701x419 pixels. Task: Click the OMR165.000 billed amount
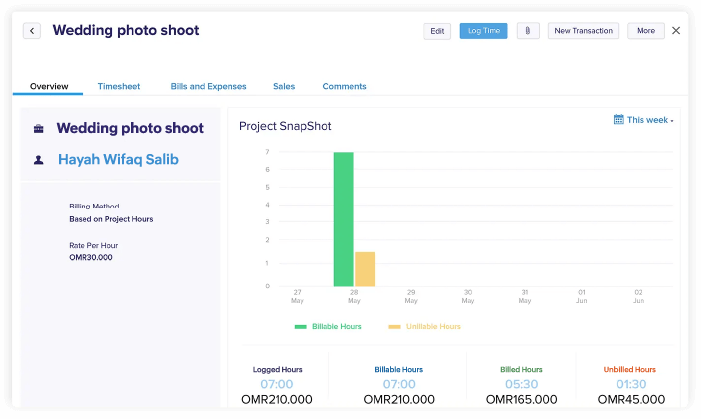[521, 399]
